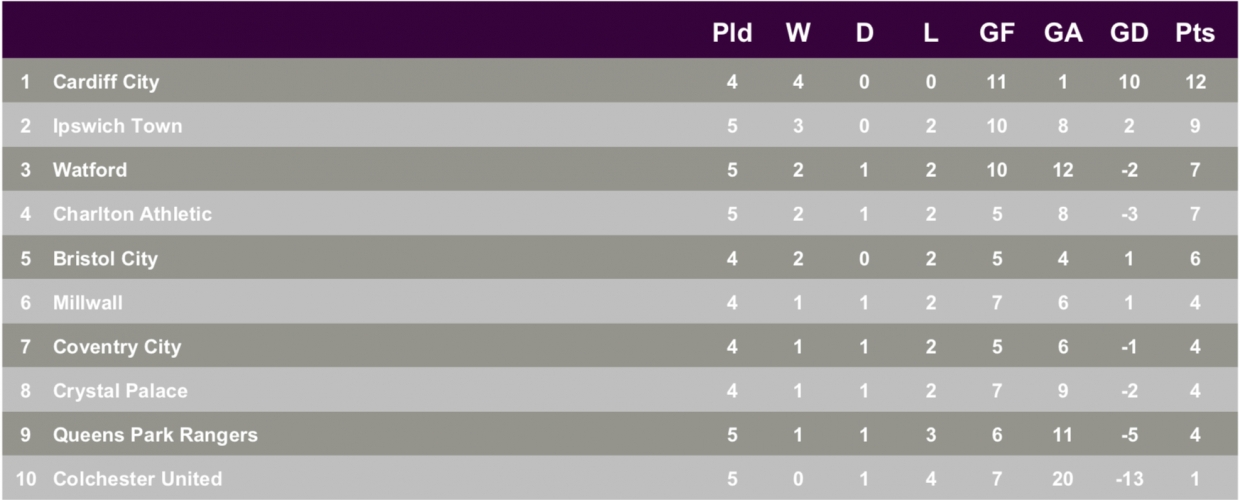Image resolution: width=1240 pixels, height=500 pixels.
Task: Click Cardiff City's 12 points value
Action: coord(1195,82)
